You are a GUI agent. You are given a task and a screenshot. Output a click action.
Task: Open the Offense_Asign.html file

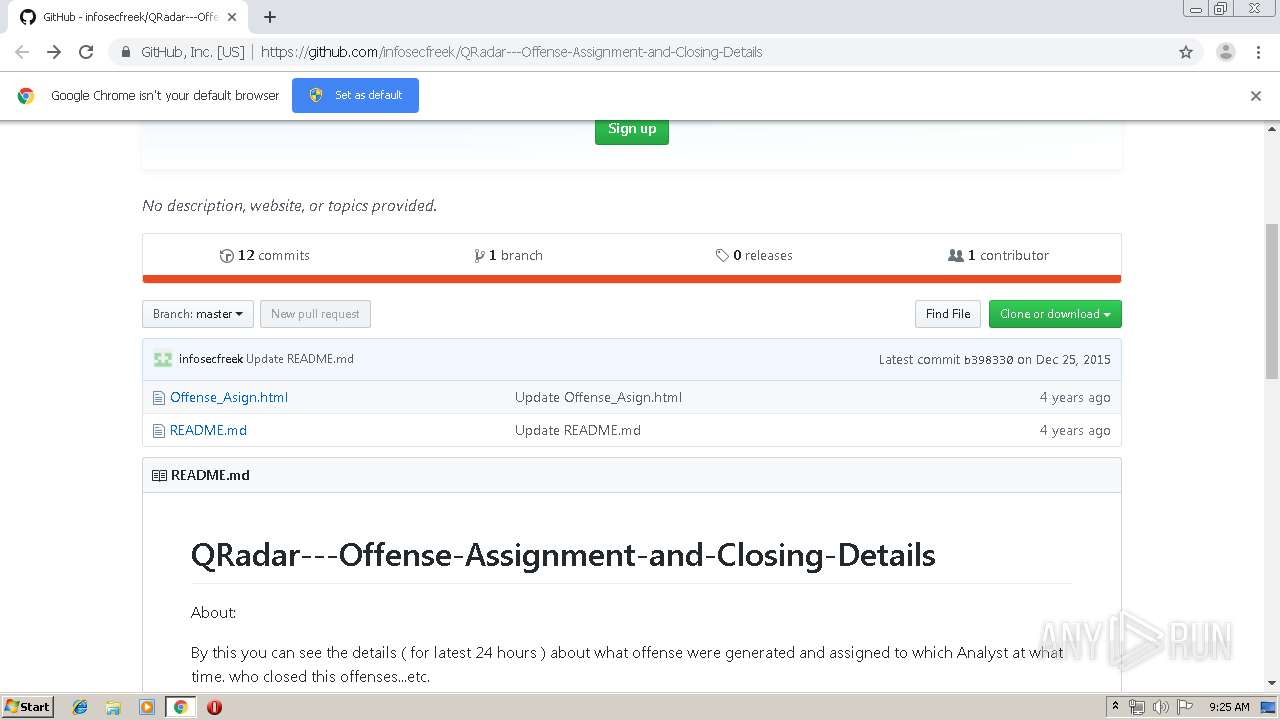click(x=229, y=397)
